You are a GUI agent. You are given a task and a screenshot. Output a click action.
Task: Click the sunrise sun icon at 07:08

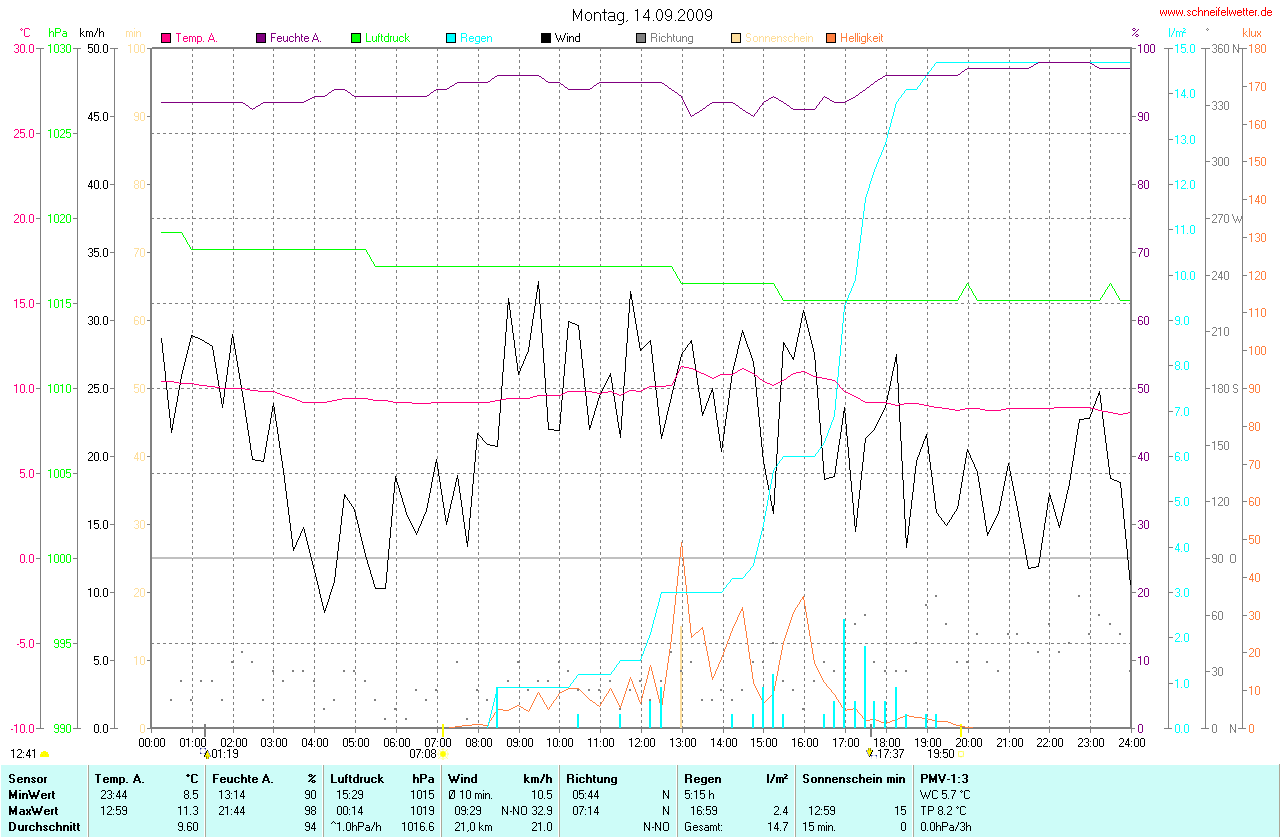[442, 754]
